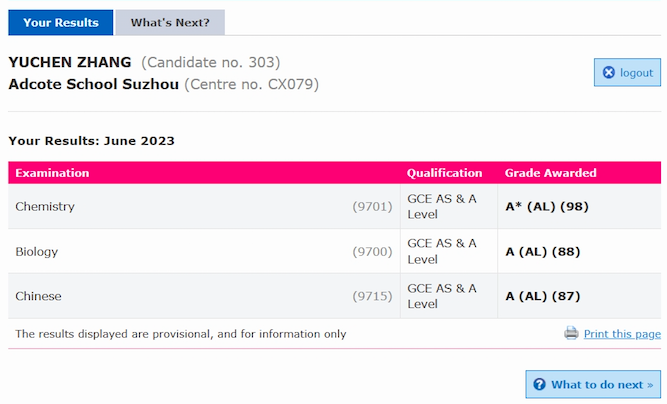Click the Your Results: June 2023 heading

pyautogui.click(x=91, y=141)
